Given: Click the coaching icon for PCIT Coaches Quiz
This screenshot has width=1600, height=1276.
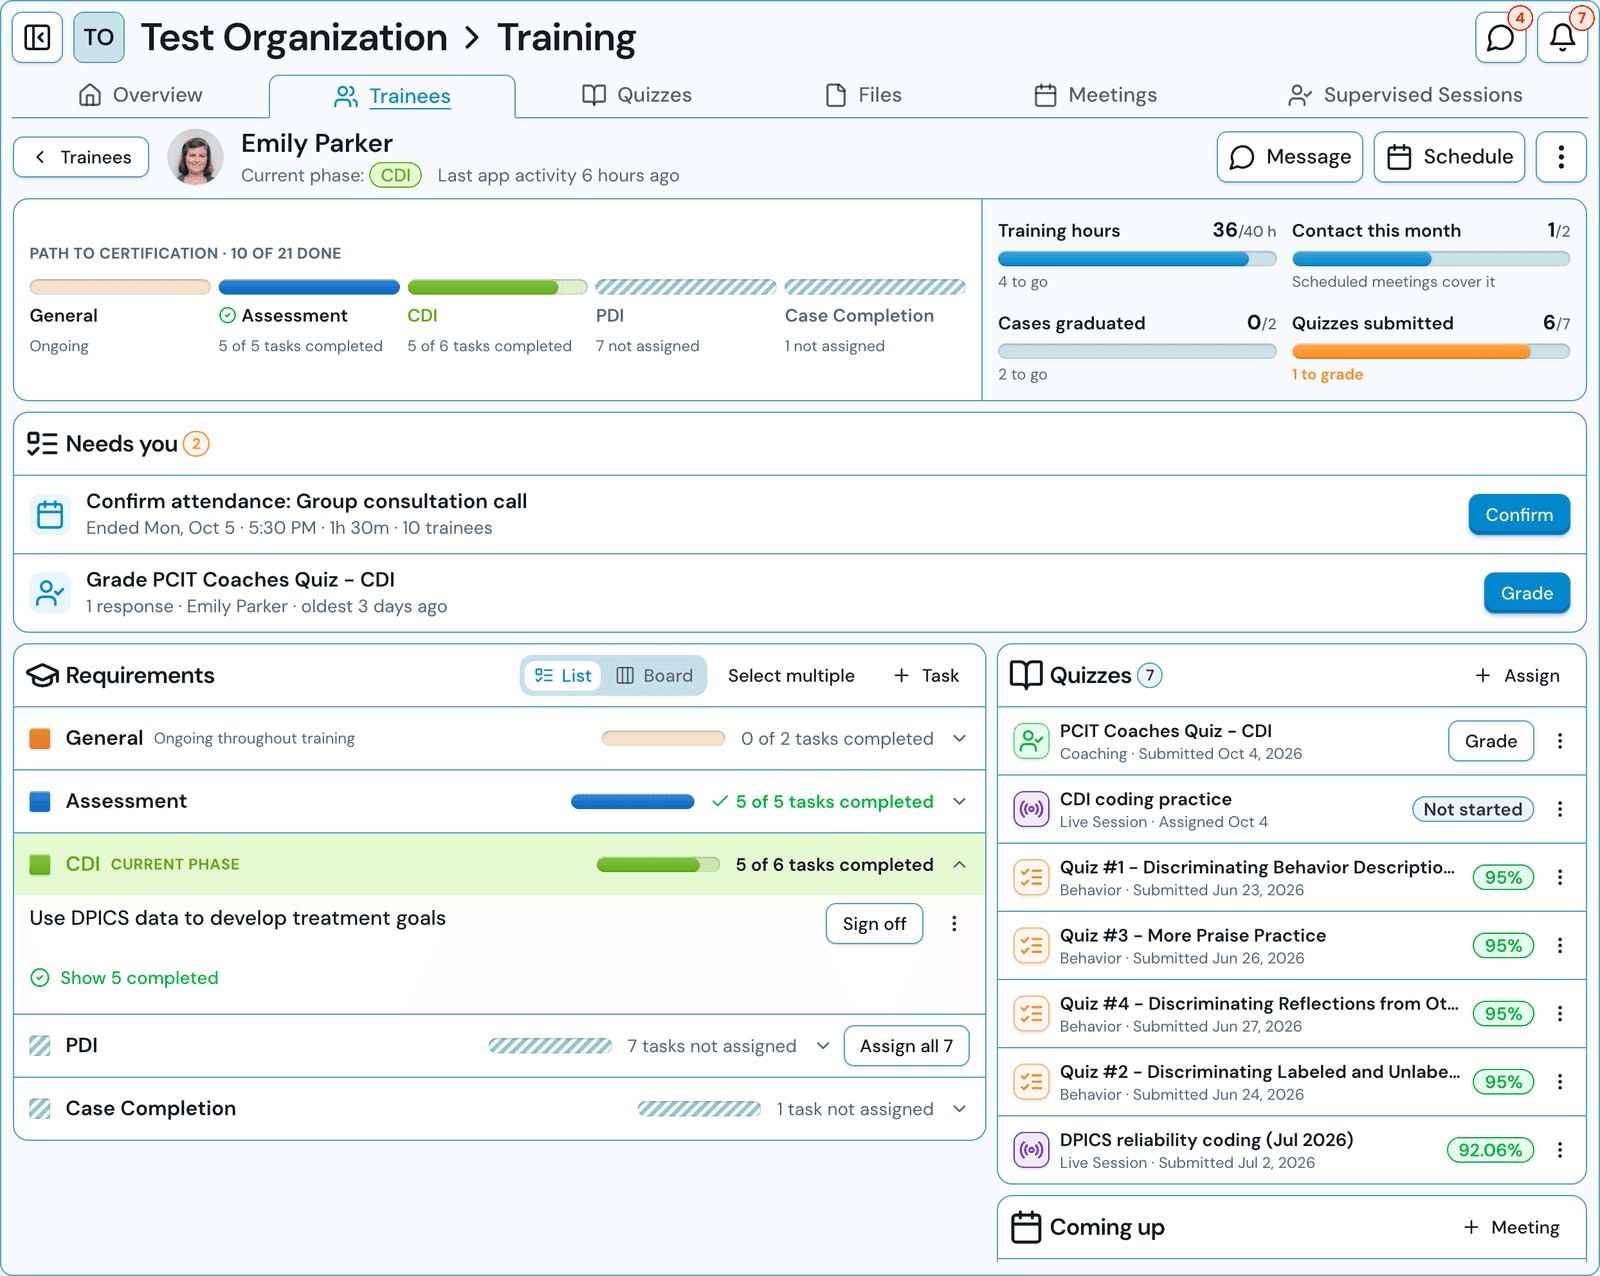Looking at the screenshot, I should coord(1031,741).
